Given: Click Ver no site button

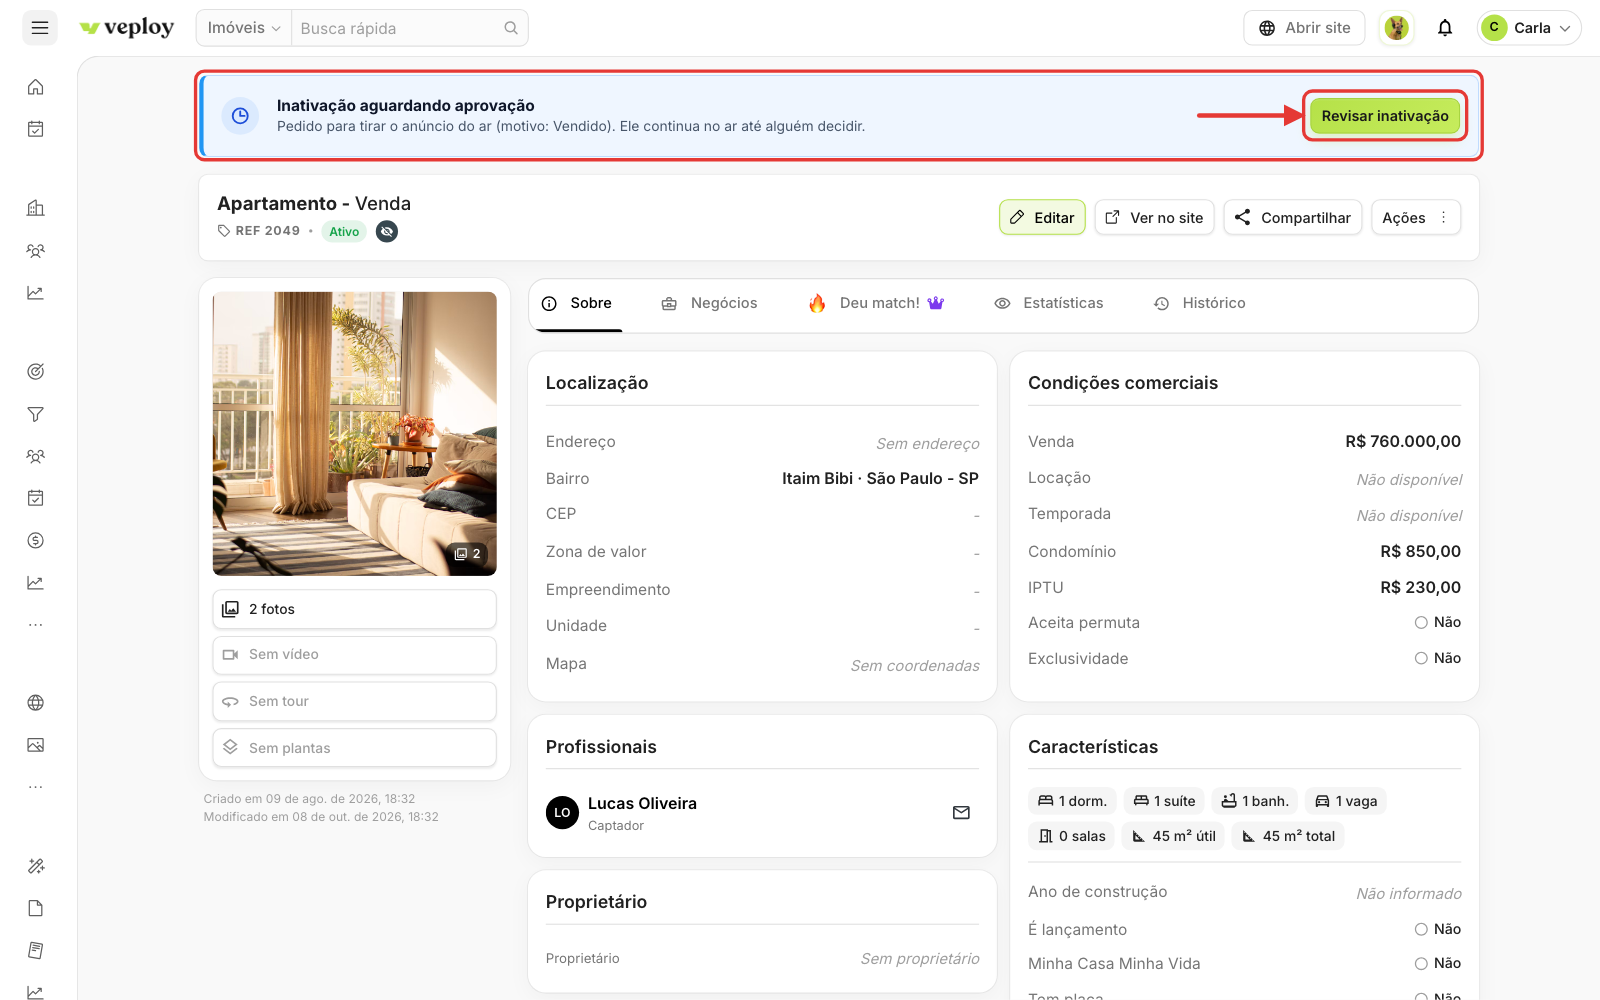Looking at the screenshot, I should pyautogui.click(x=1155, y=218).
